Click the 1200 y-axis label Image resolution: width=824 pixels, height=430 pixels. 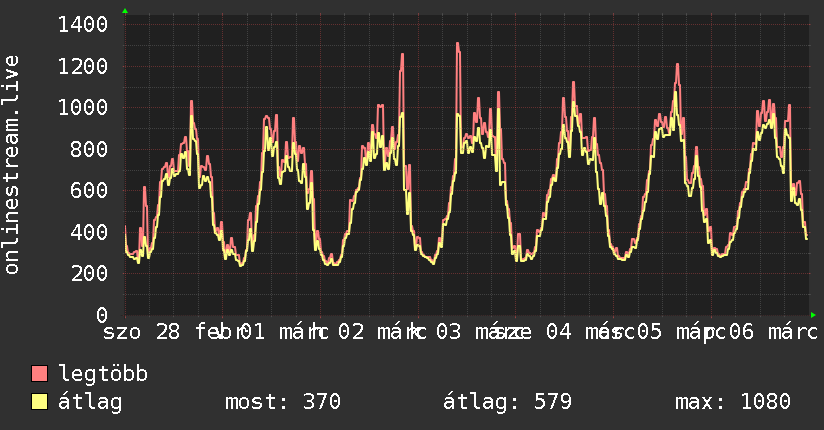[83, 66]
